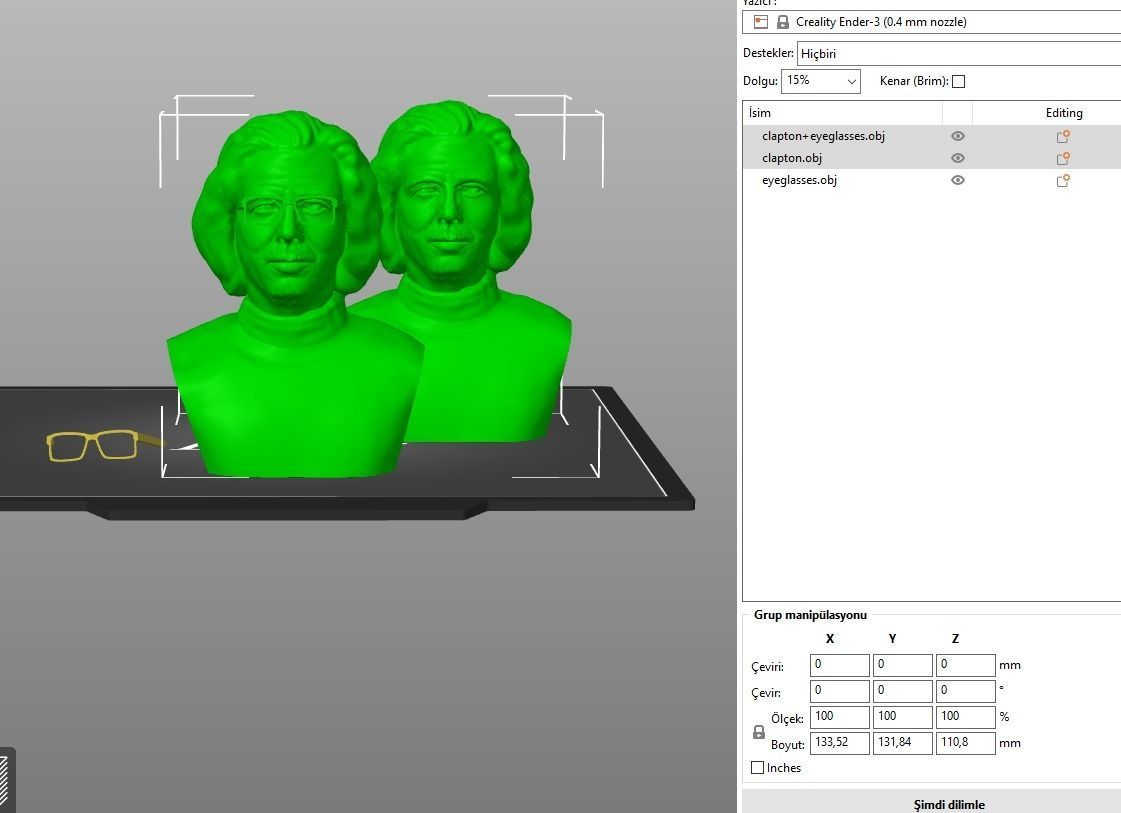Screen dimensions: 1121x813
Task: Hide the clapton.obj object
Action: 958,158
